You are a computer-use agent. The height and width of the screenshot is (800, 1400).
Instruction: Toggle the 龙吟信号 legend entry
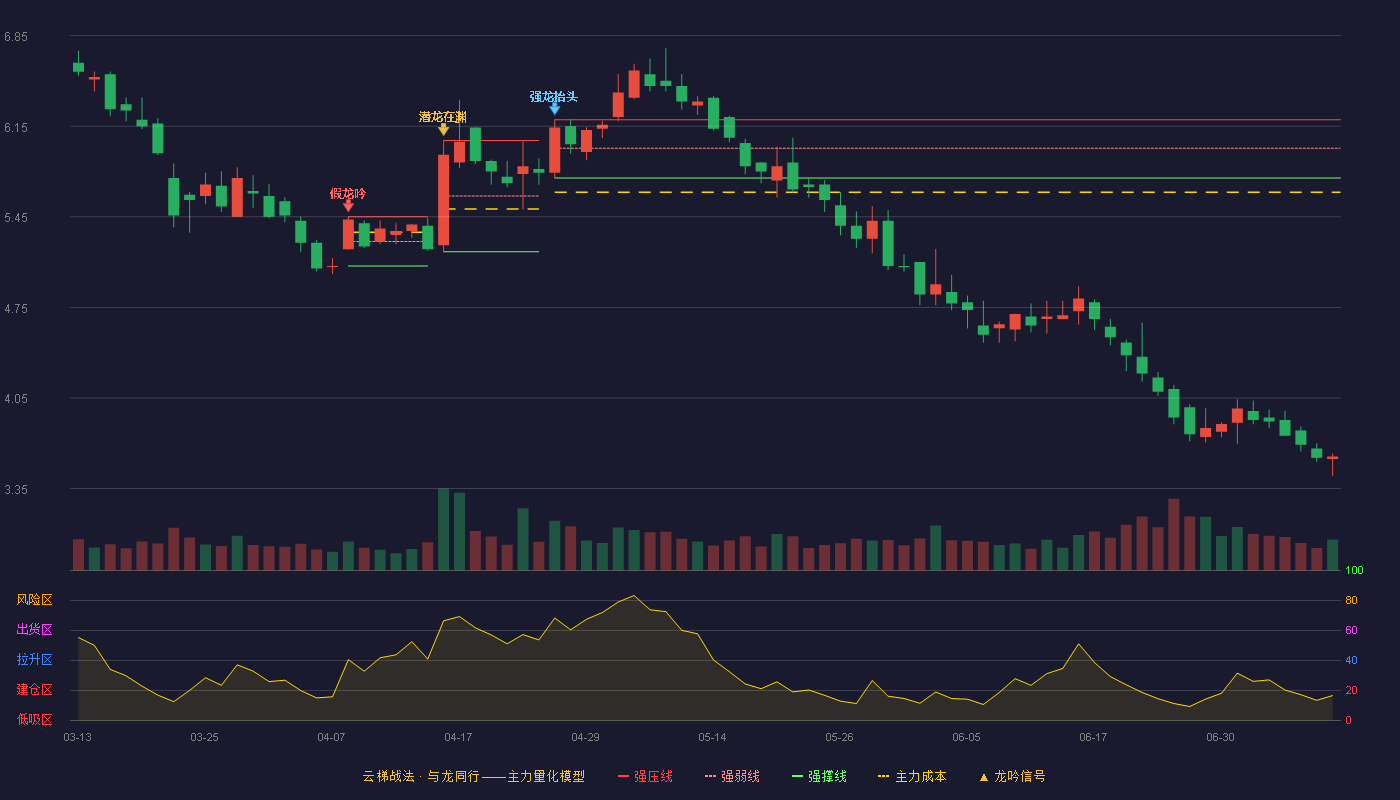point(1012,776)
